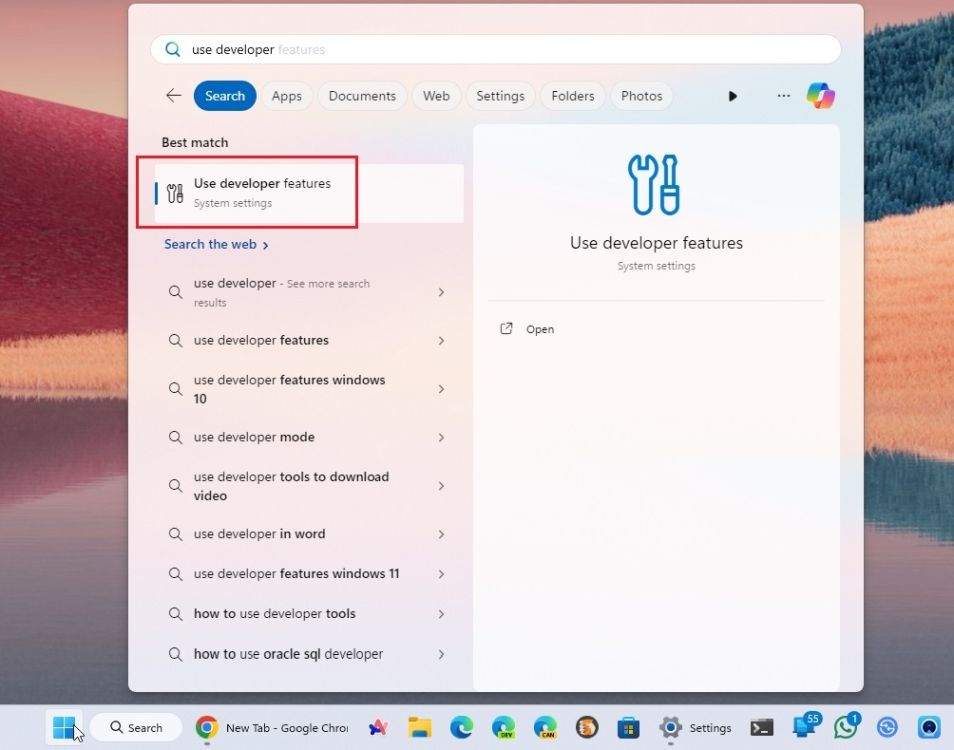Launch Windows Terminal from the taskbar
This screenshot has height=750, width=954.
[762, 728]
